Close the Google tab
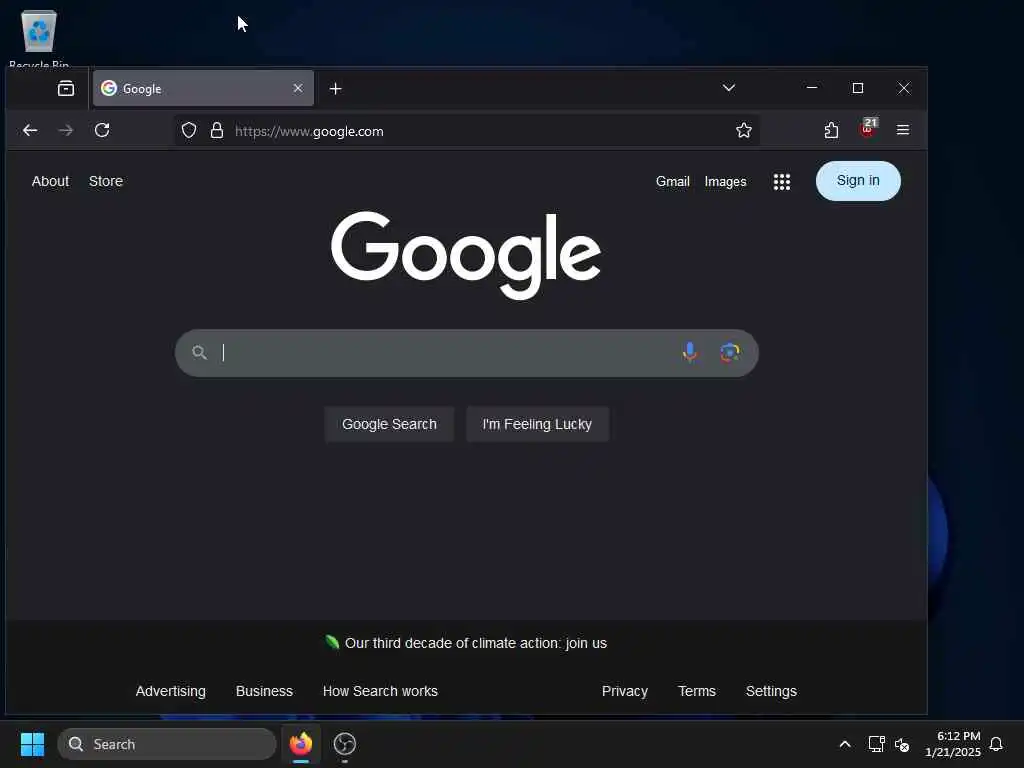 coord(298,88)
